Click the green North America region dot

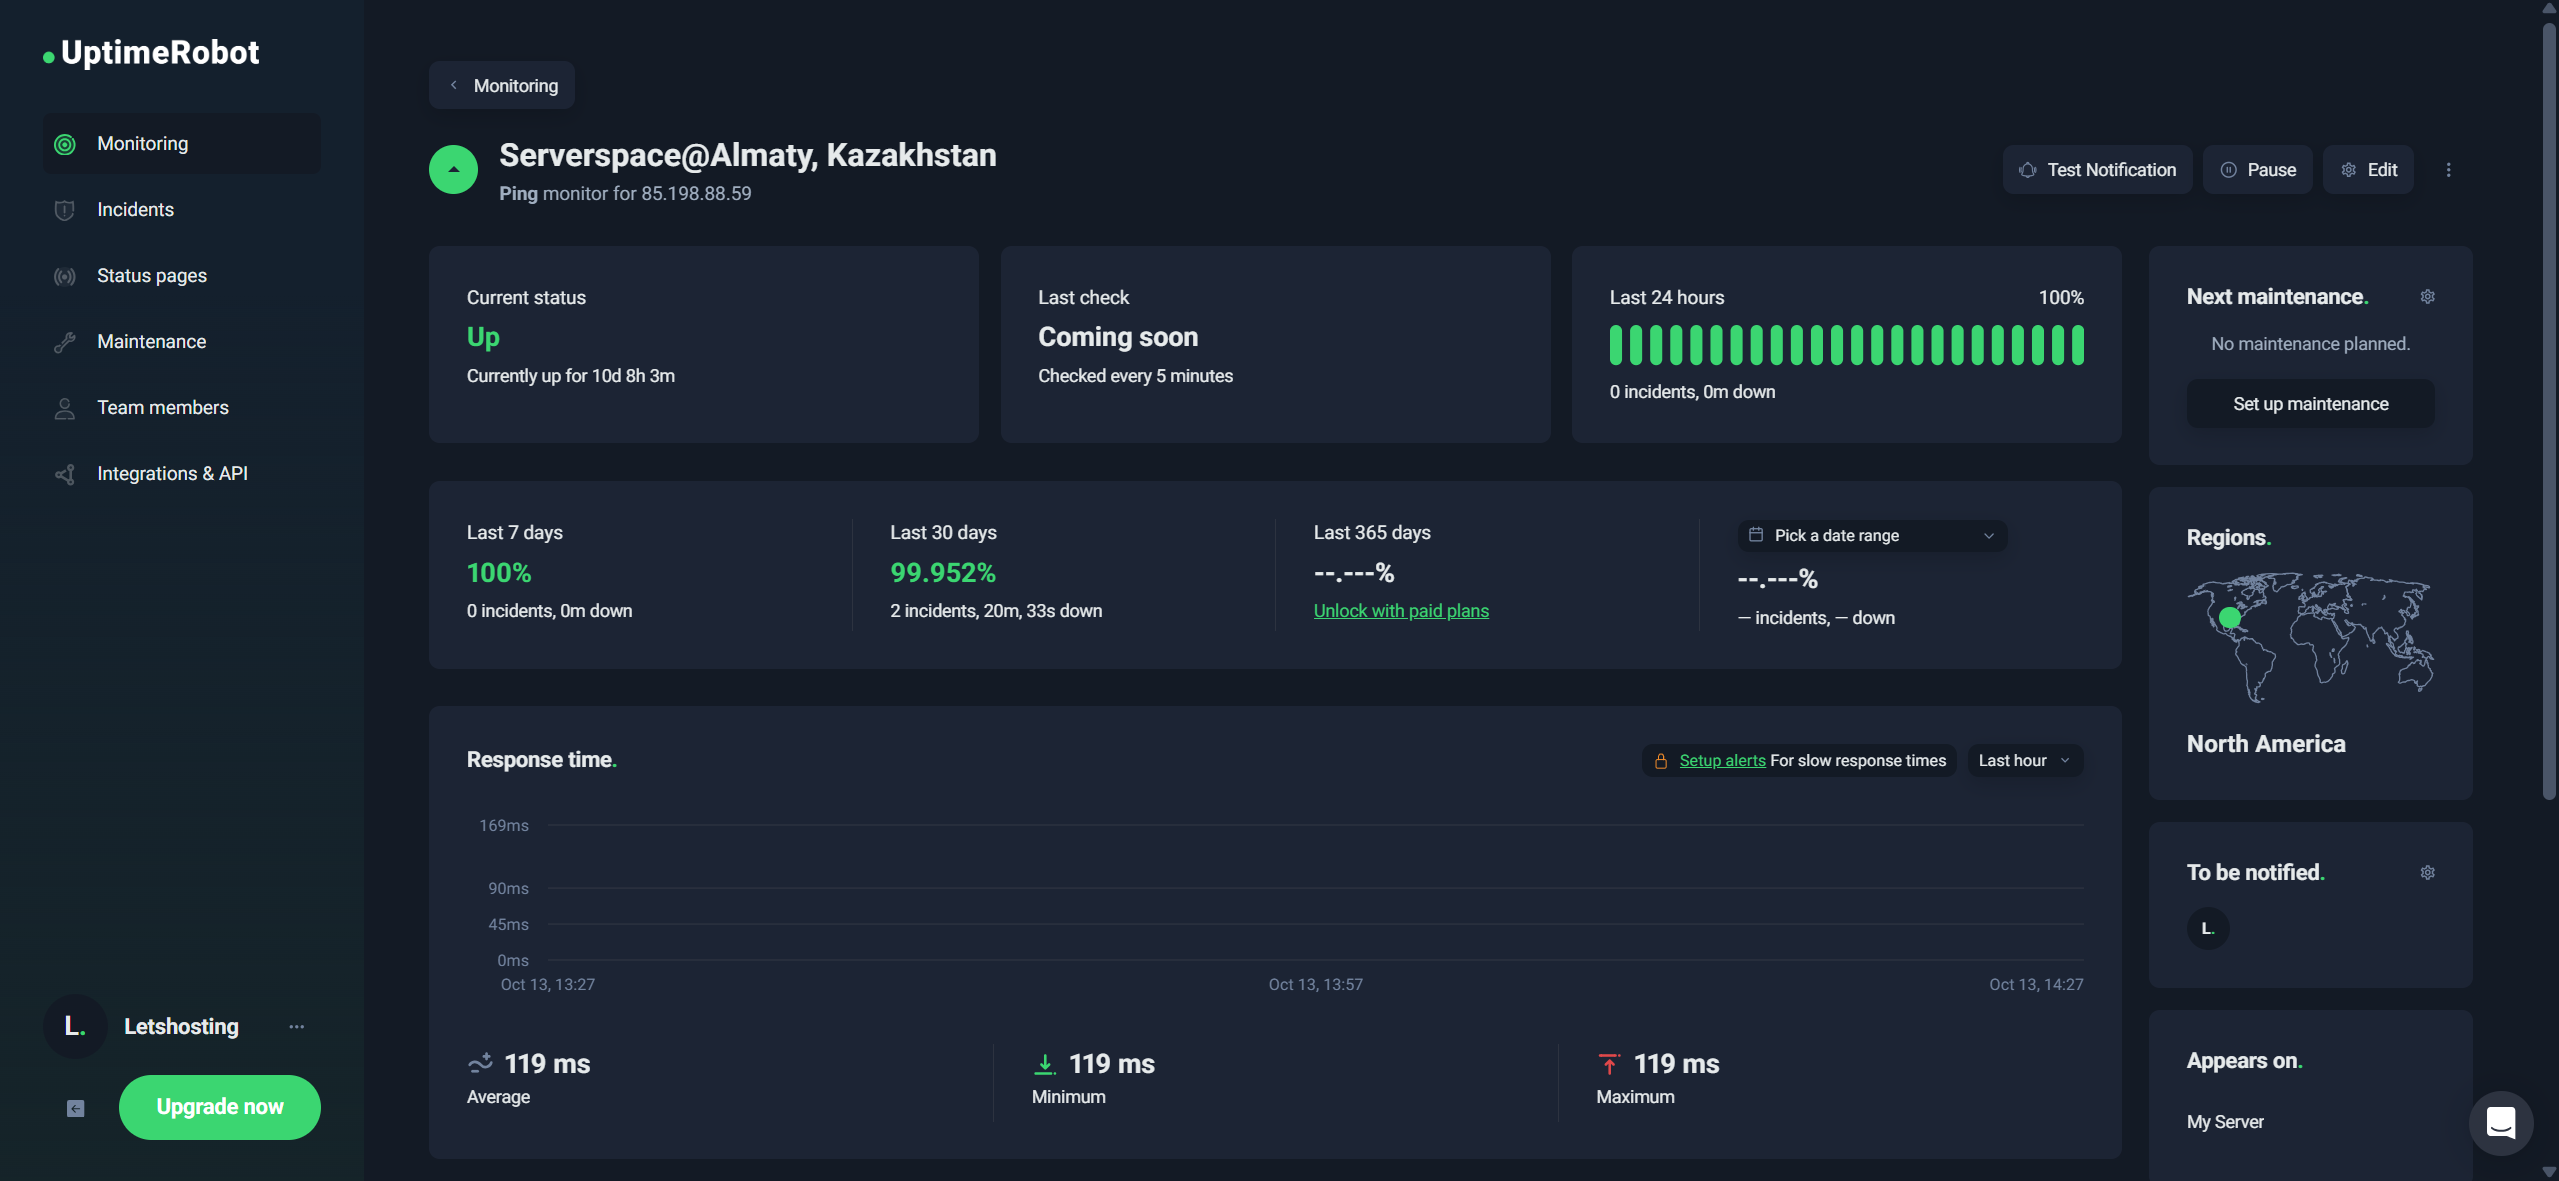2230,618
